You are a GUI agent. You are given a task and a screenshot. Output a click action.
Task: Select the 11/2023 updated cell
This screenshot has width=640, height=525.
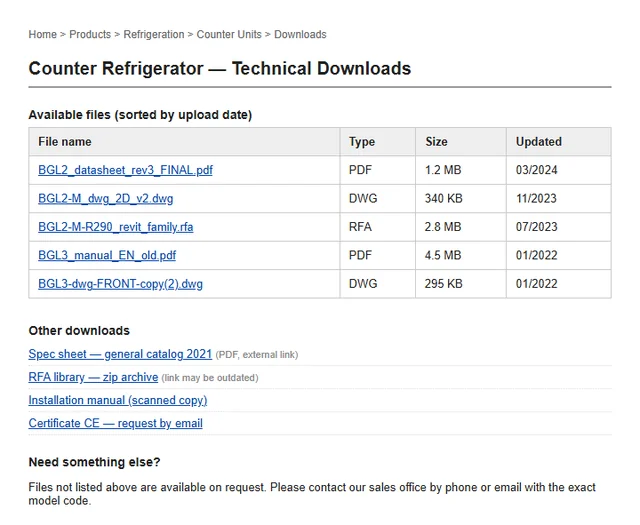pos(559,198)
